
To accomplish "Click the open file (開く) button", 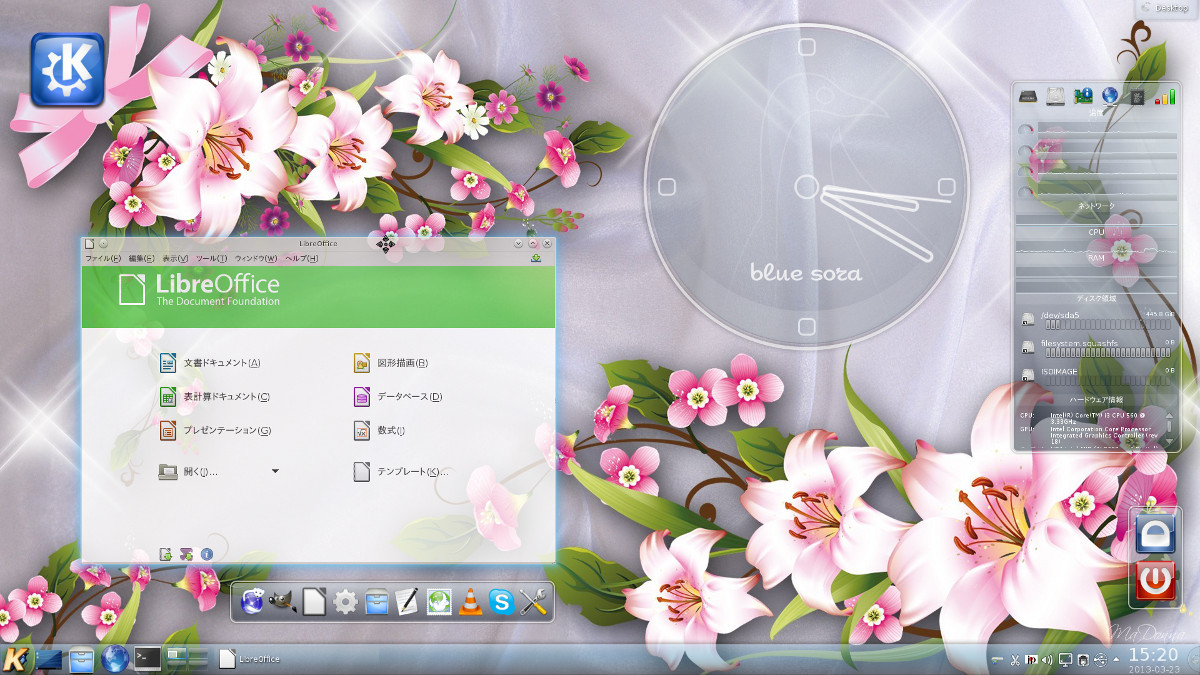I will coord(188,471).
